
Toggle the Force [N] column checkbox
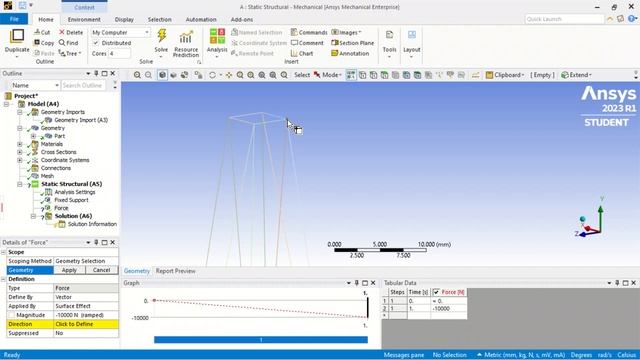tap(436, 292)
